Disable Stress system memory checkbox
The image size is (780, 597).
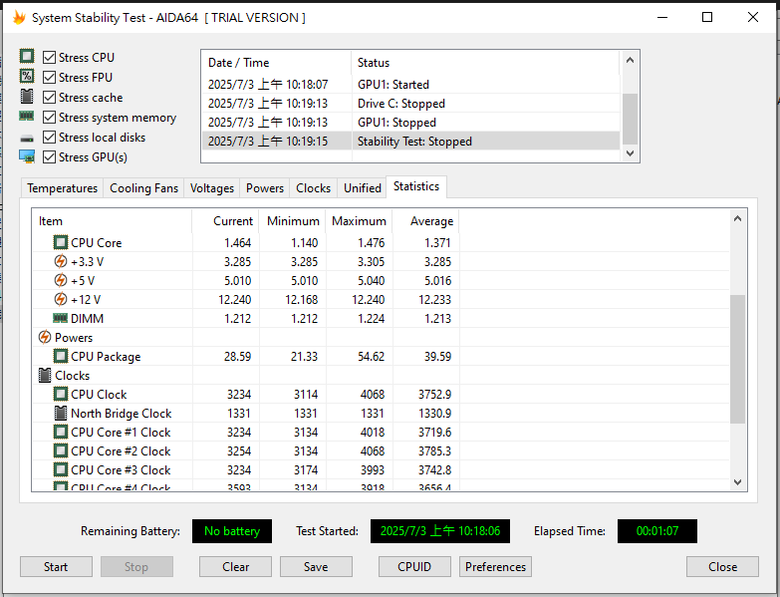(49, 117)
